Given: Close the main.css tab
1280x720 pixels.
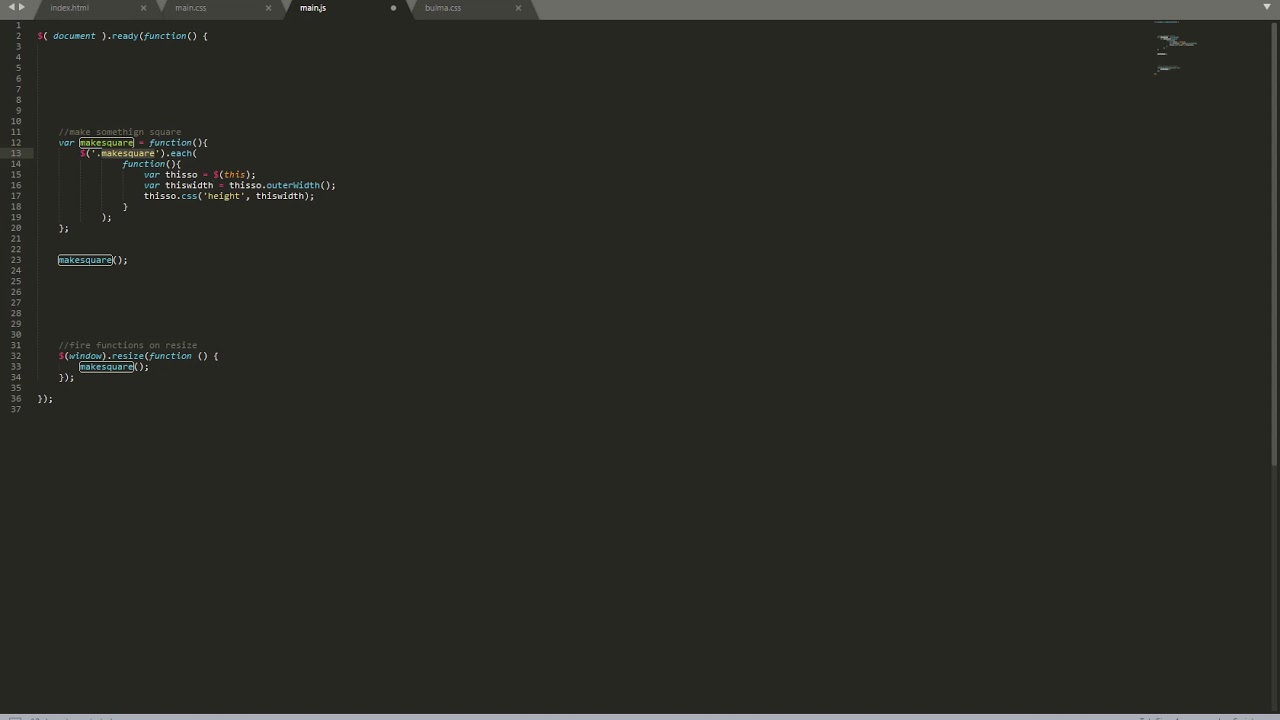Looking at the screenshot, I should 268,8.
